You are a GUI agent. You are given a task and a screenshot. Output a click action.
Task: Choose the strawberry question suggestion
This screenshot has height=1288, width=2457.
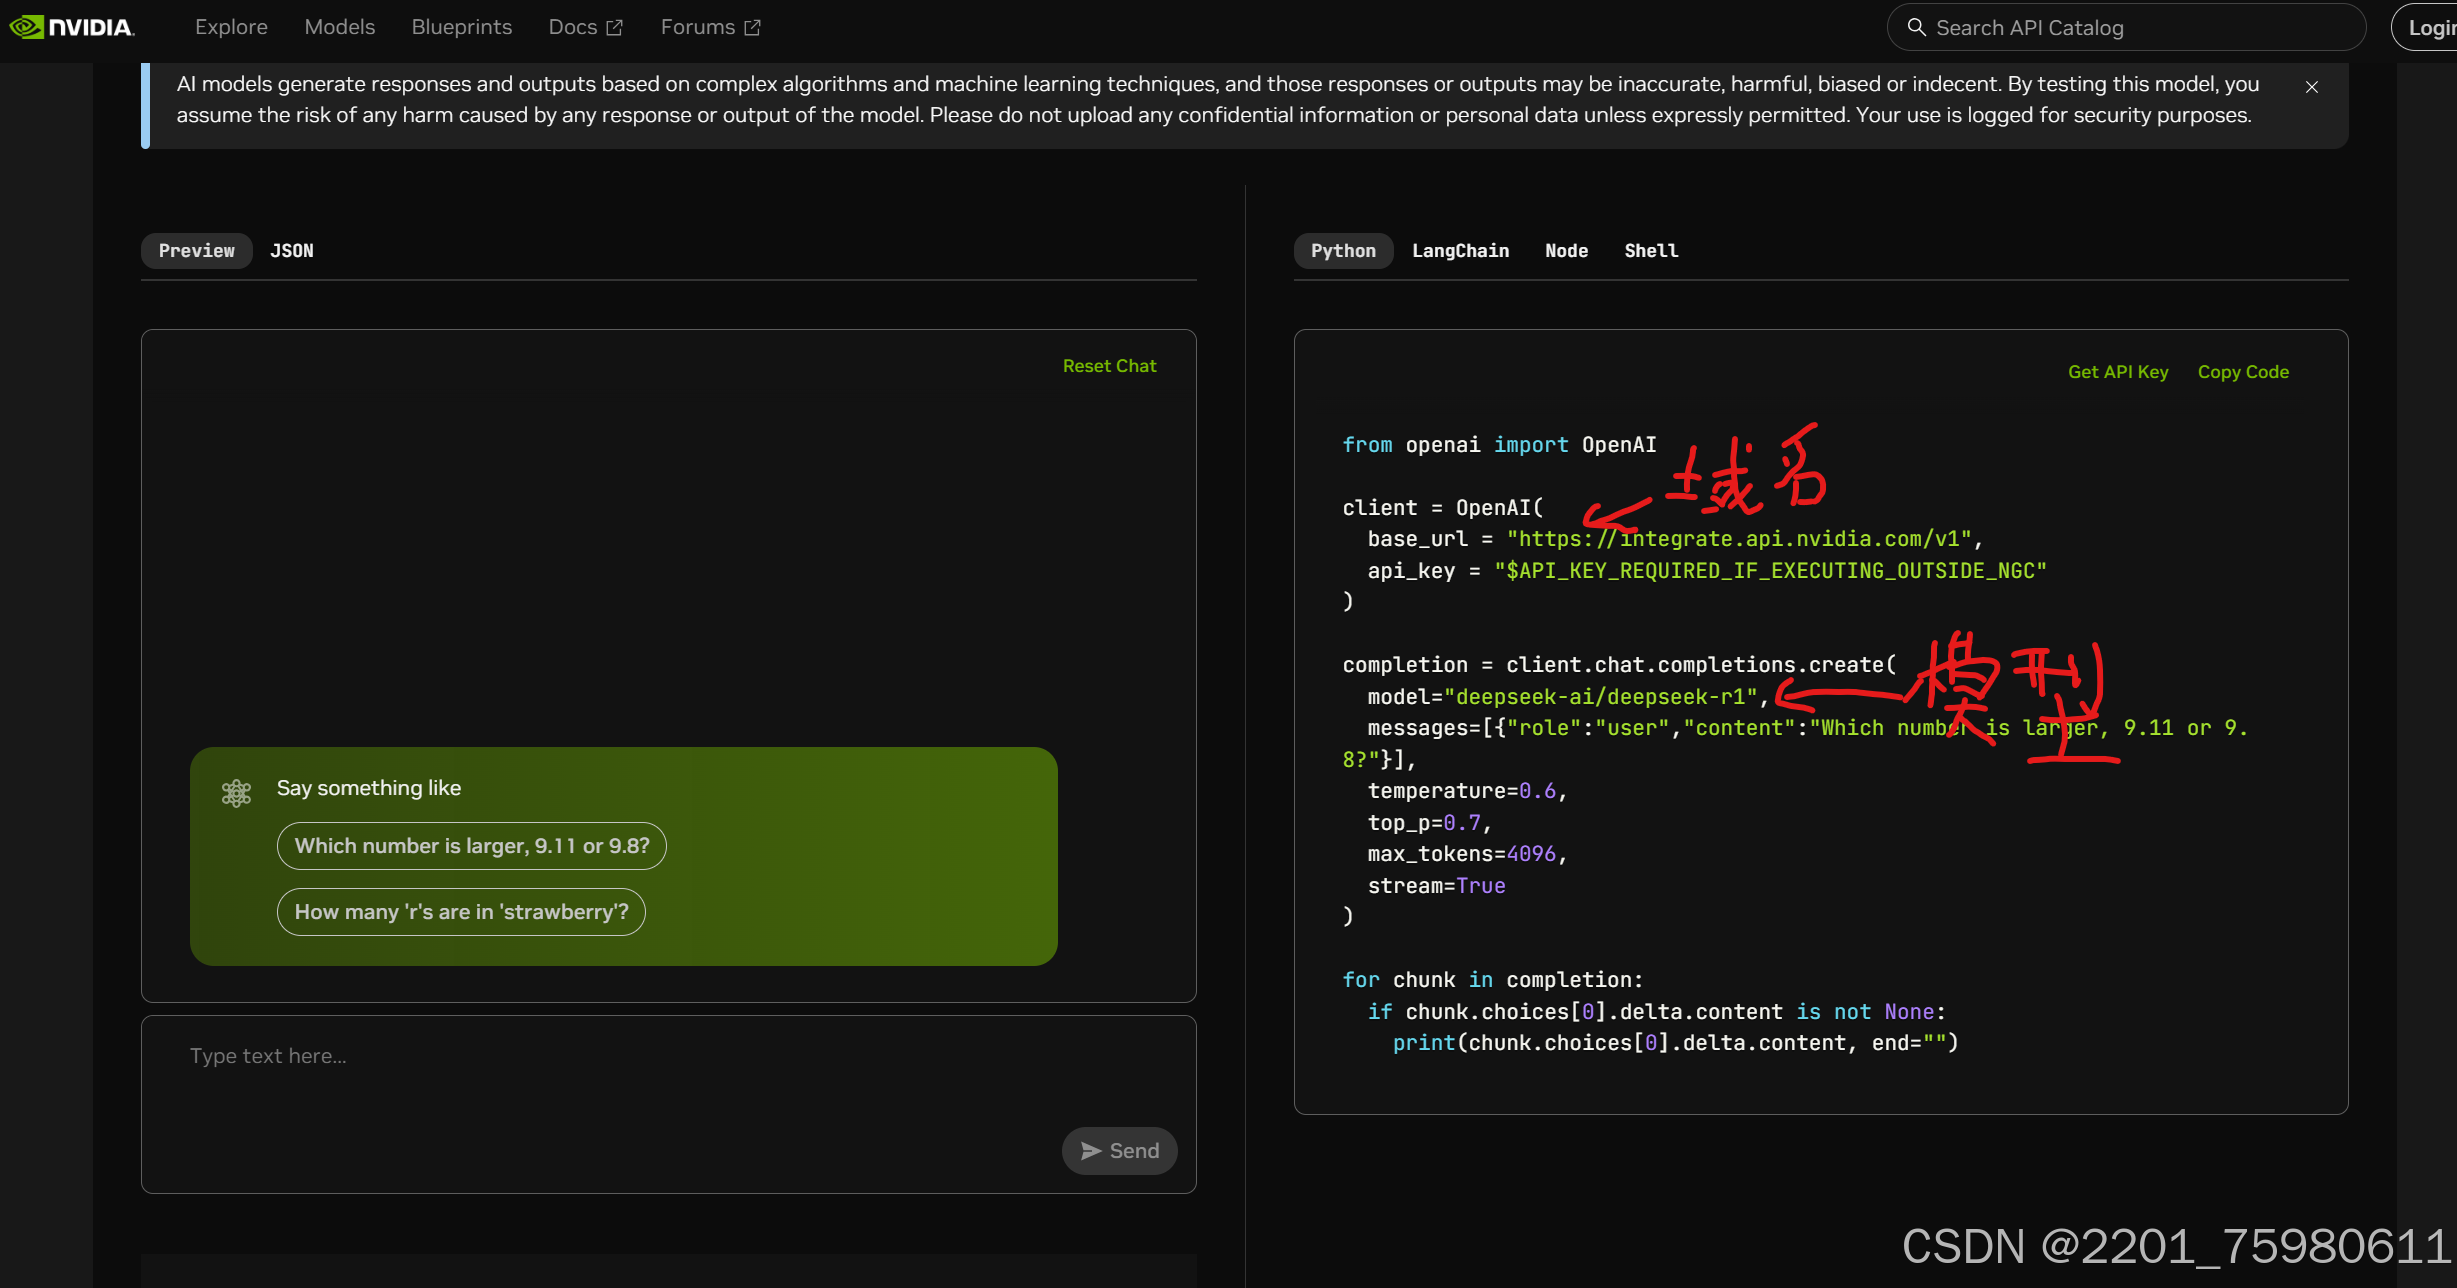[x=461, y=912]
